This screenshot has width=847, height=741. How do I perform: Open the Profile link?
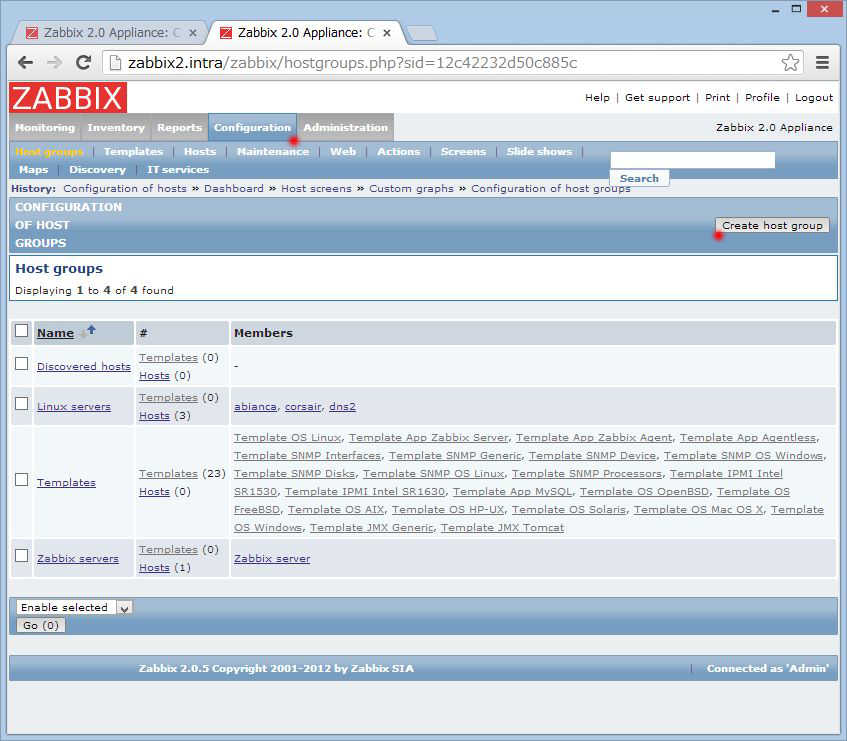pyautogui.click(x=762, y=98)
